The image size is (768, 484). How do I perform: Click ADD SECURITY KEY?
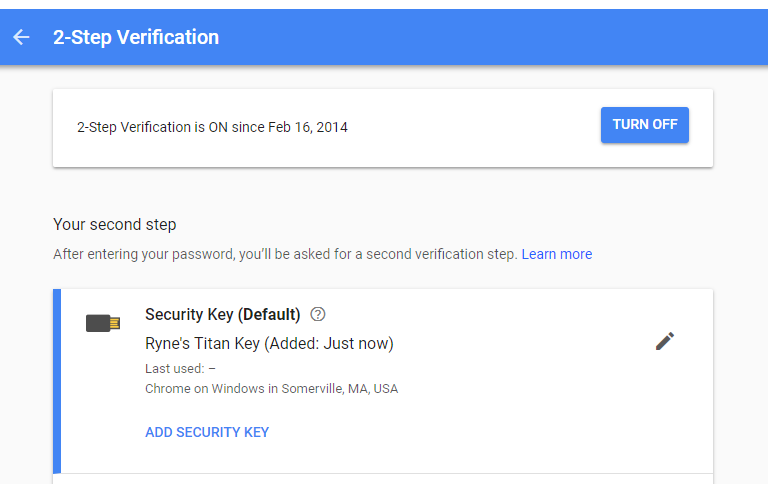click(x=207, y=432)
